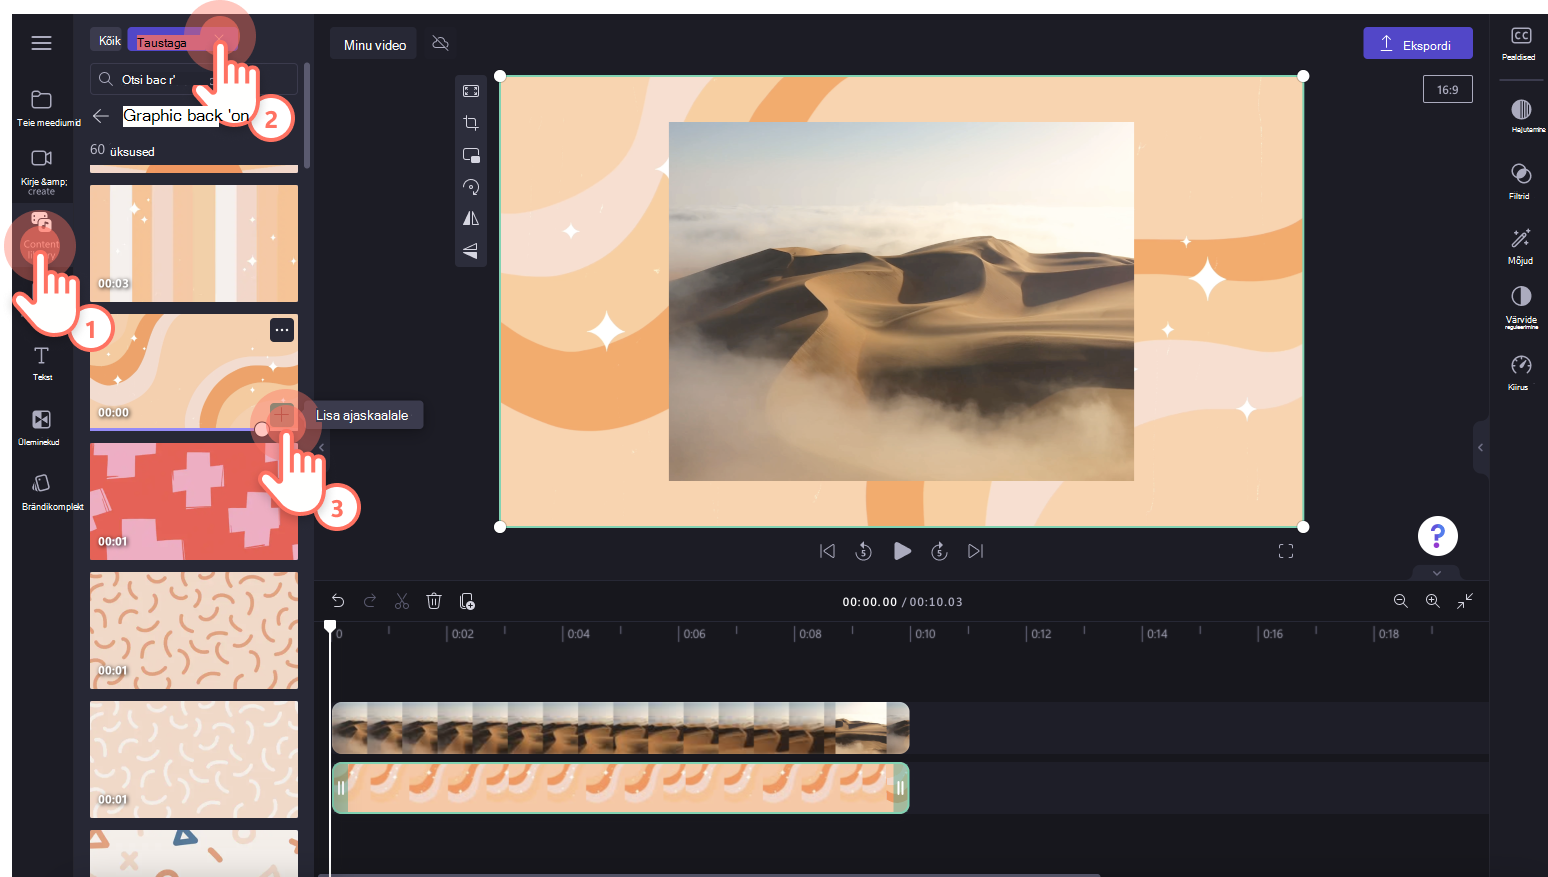This screenshot has height=877, width=1548.
Task: Open the Record & create panel
Action: tap(42, 171)
